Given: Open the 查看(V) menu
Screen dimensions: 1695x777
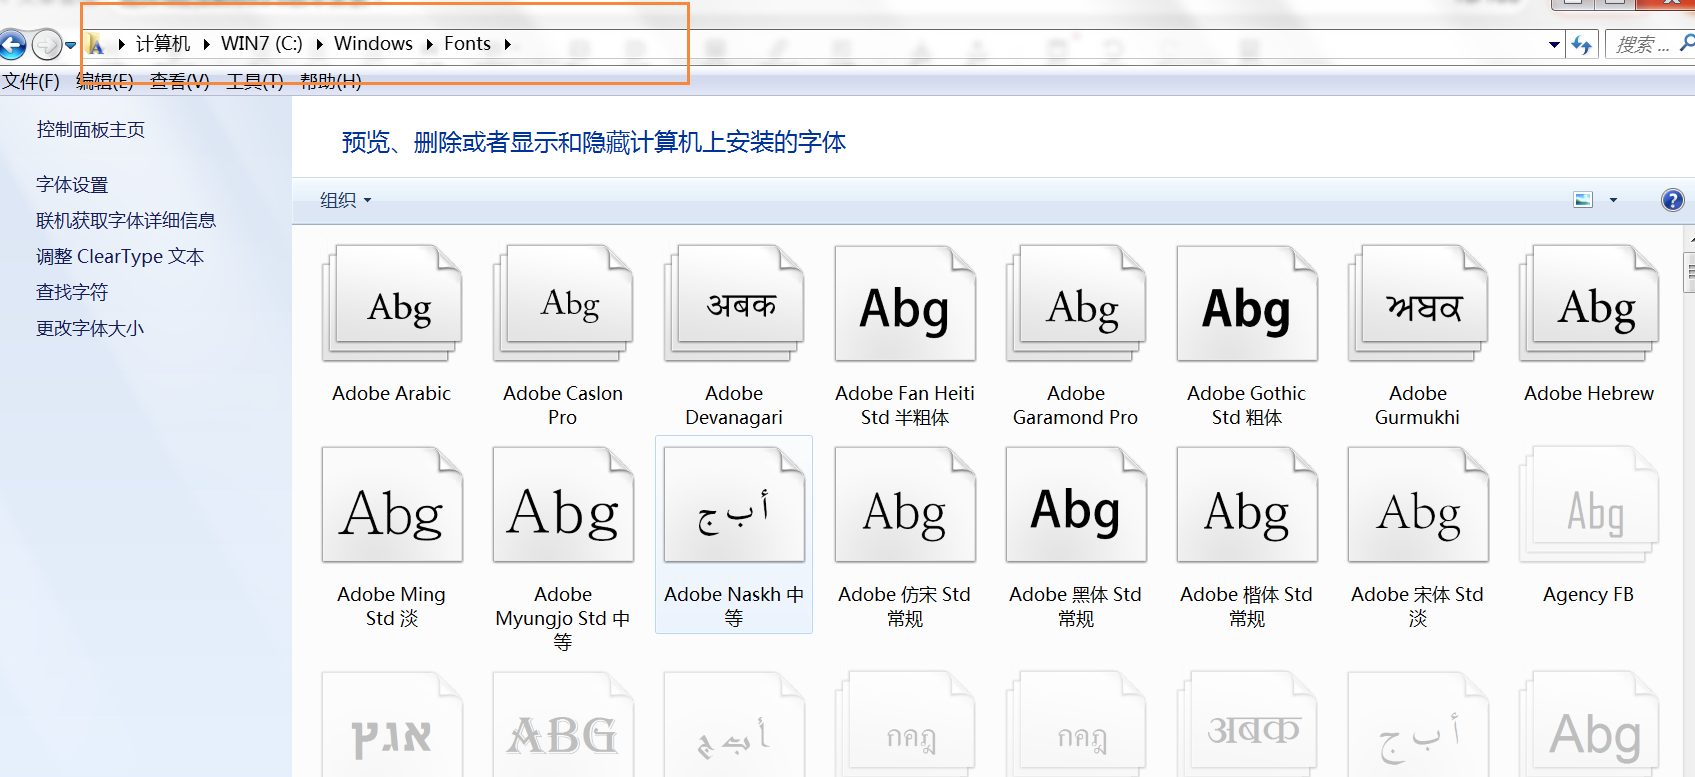Looking at the screenshot, I should tap(180, 81).
